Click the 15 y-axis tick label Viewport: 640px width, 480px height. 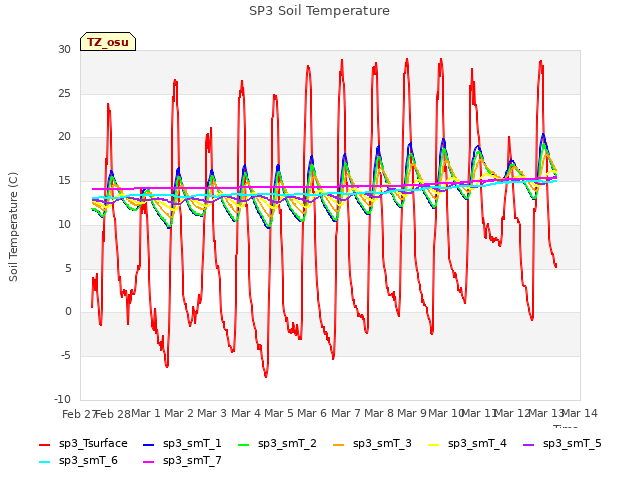pos(64,180)
